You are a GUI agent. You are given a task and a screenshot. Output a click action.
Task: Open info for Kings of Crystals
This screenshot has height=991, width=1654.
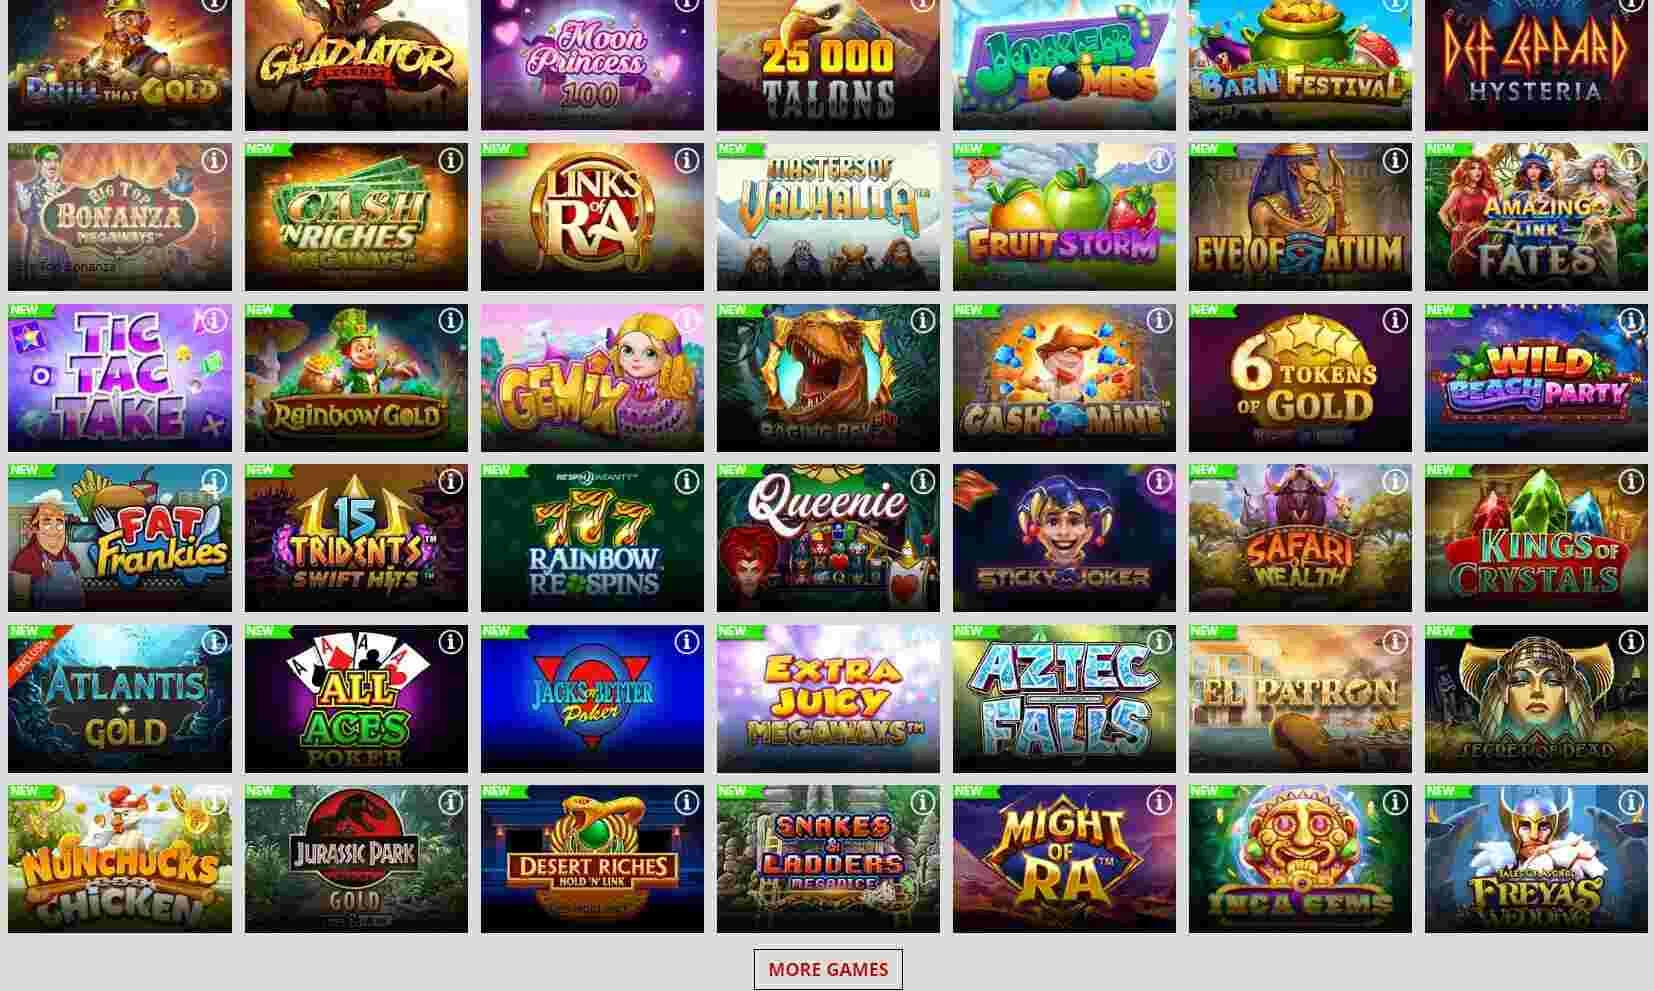(x=1630, y=481)
